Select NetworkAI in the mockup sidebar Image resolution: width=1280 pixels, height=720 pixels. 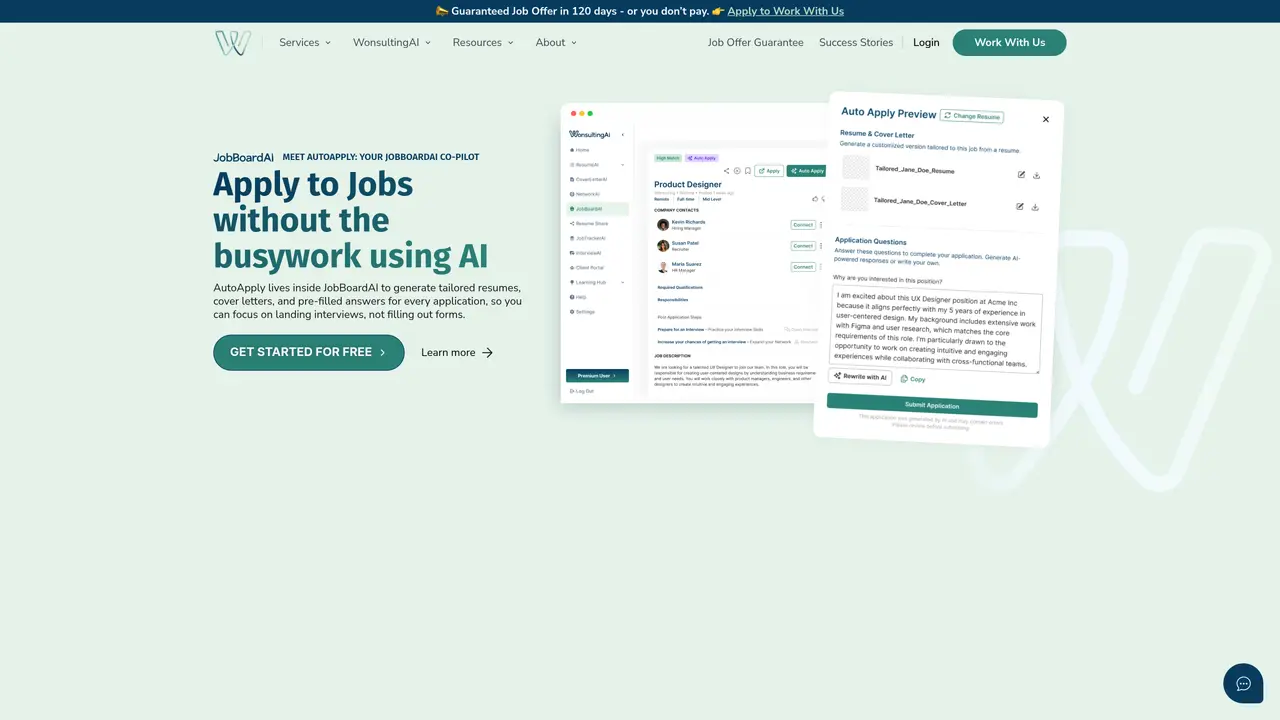(585, 194)
